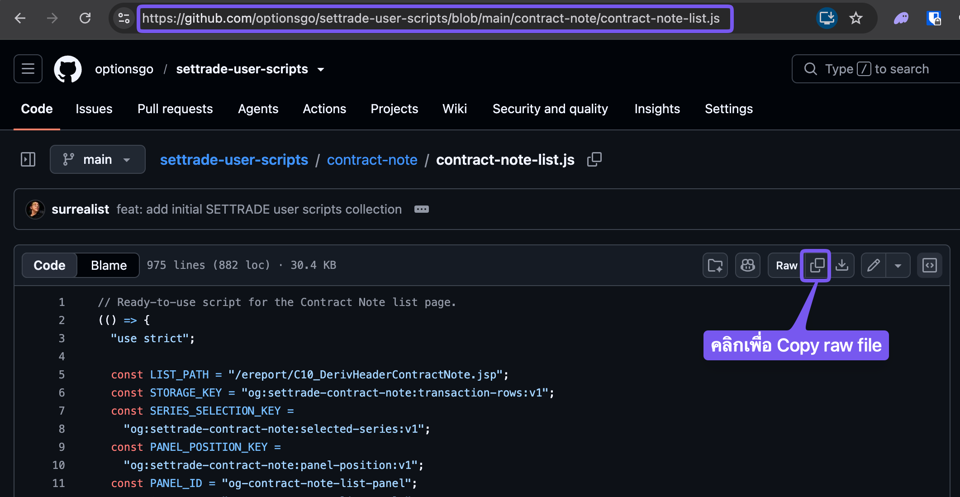Select the Code view toggle
The height and width of the screenshot is (497, 960).
click(x=50, y=265)
